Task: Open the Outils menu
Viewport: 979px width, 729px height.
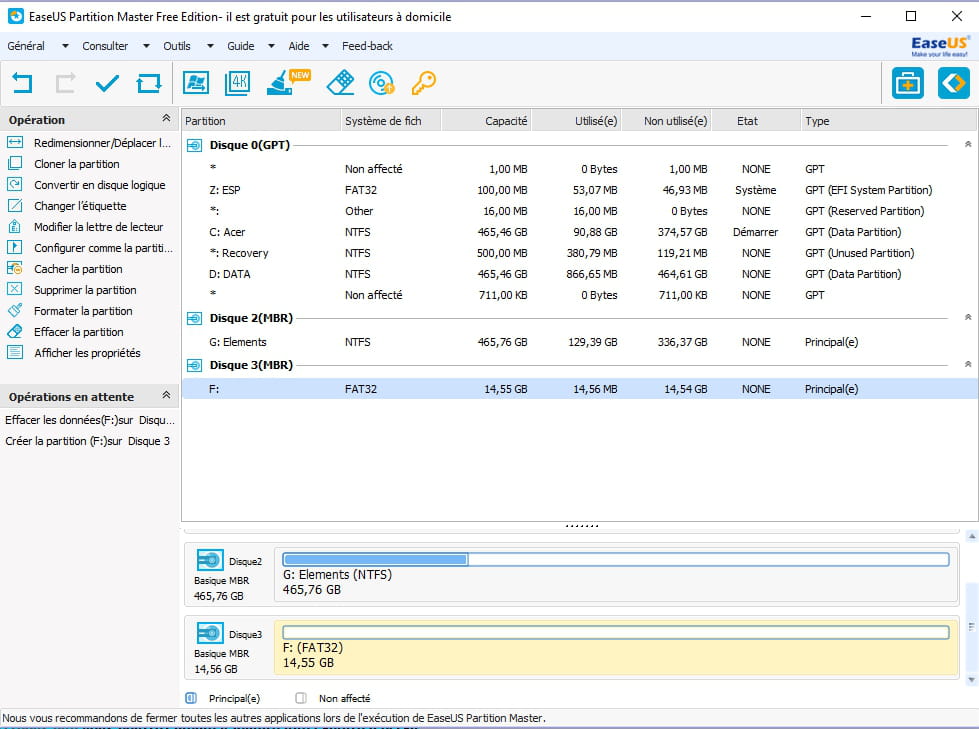Action: [177, 46]
